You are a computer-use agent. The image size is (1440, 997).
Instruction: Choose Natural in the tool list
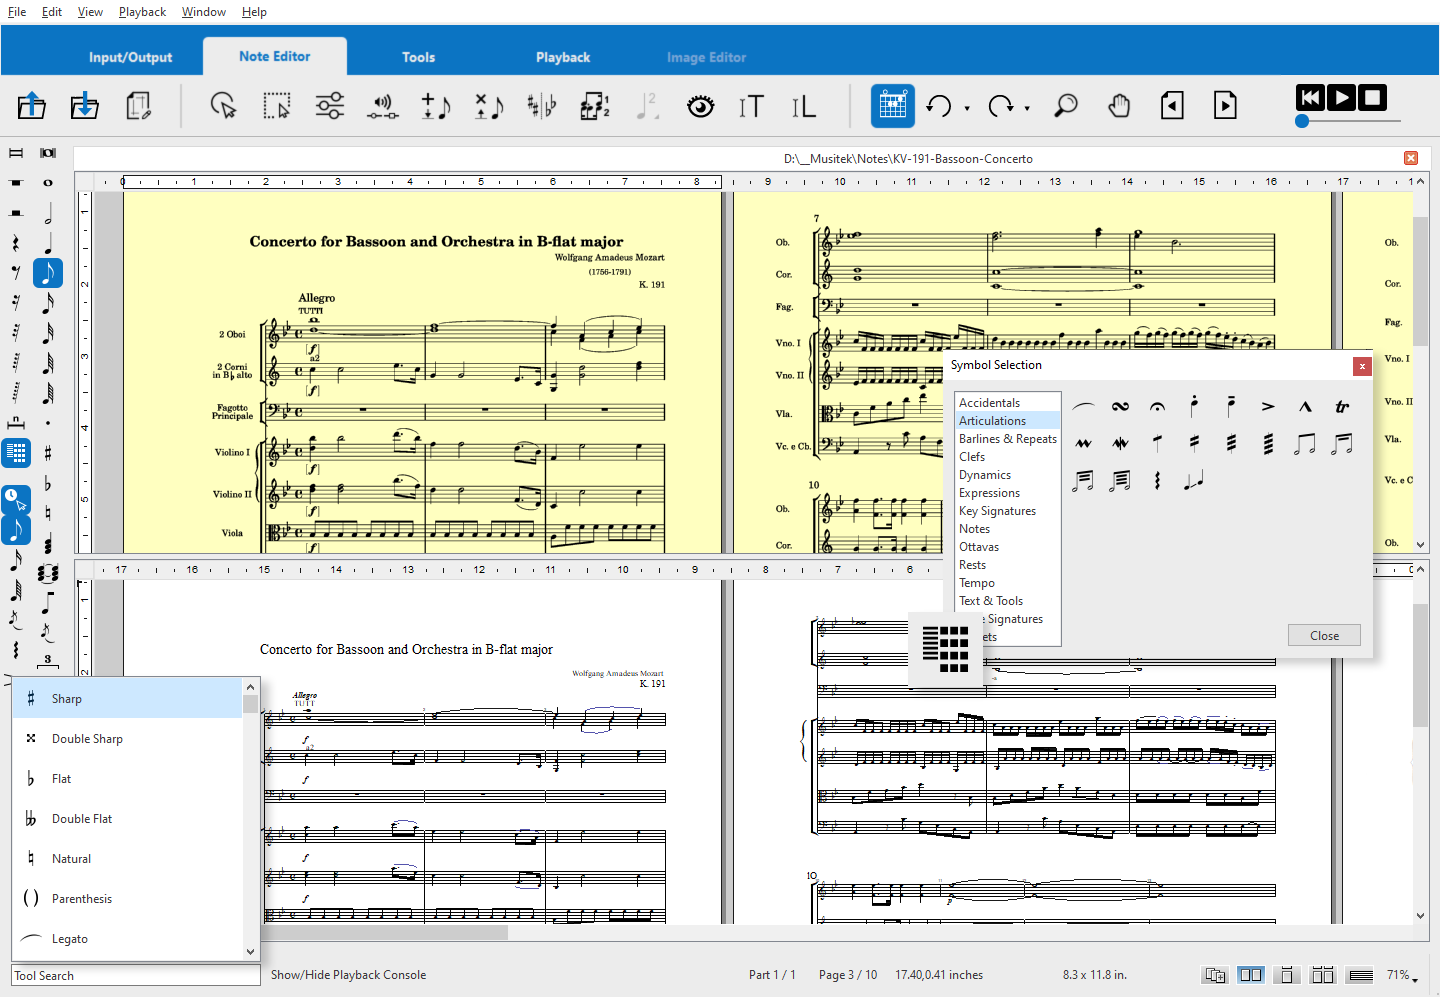tap(127, 858)
